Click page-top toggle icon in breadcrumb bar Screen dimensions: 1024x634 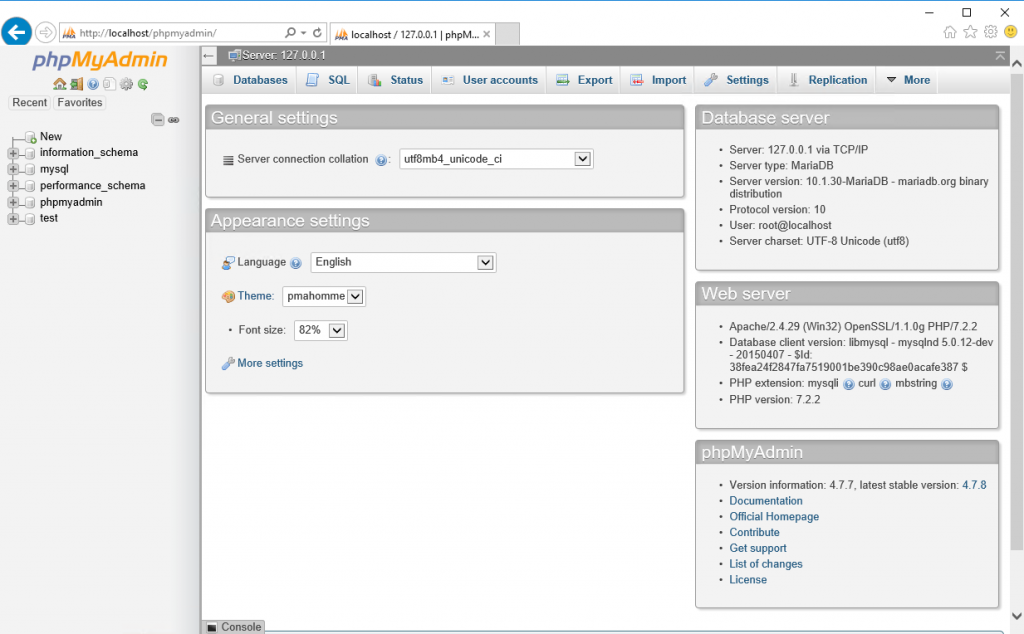1000,56
